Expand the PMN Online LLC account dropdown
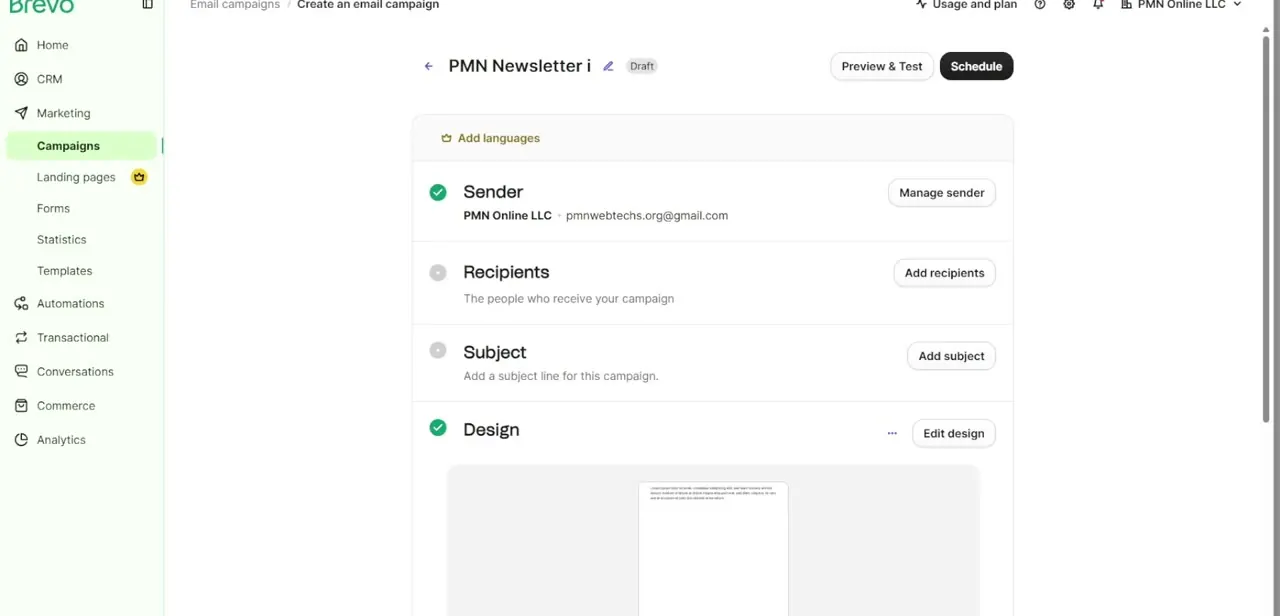This screenshot has height=616, width=1280. coord(1181,5)
